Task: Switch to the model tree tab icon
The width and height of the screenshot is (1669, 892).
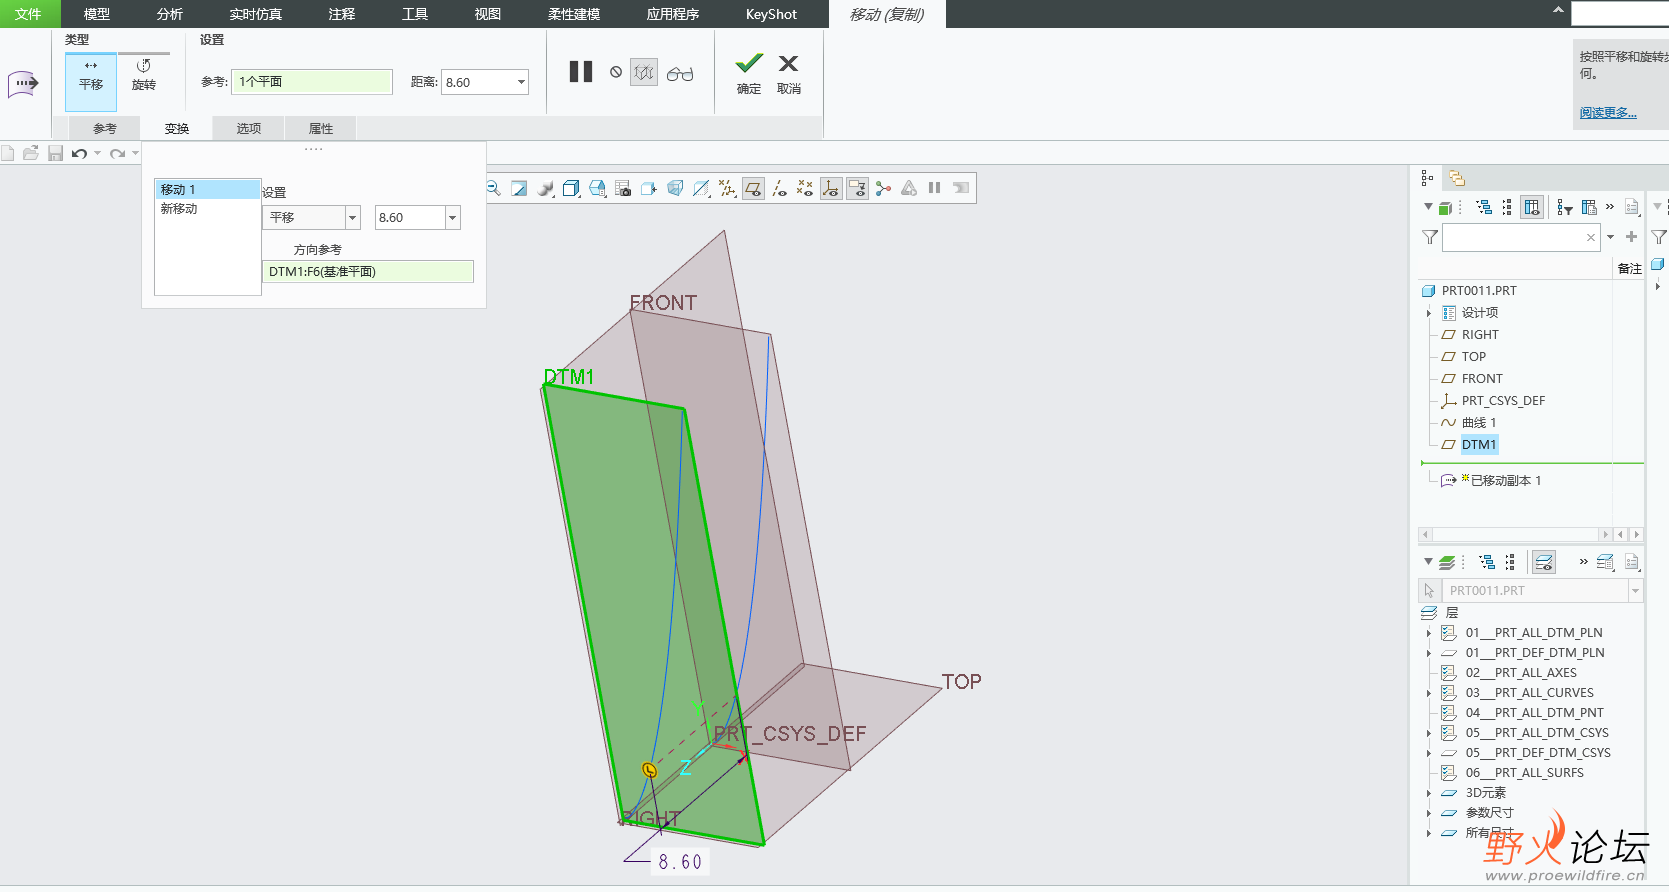Action: (x=1427, y=178)
